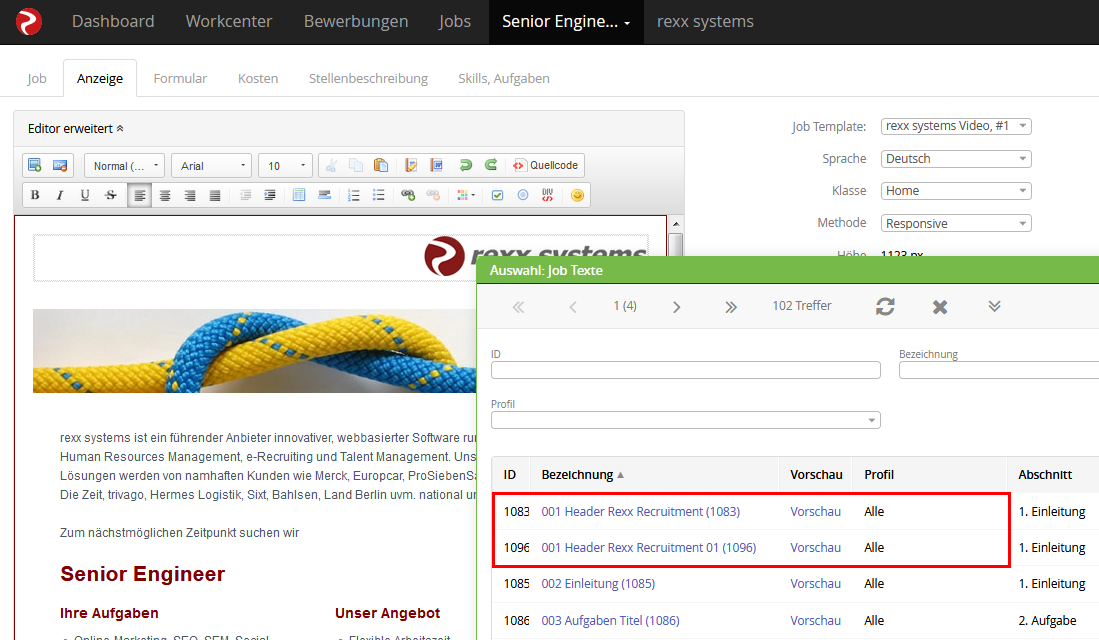
Task: Click the Paste from Word icon
Action: pyautogui.click(x=437, y=165)
